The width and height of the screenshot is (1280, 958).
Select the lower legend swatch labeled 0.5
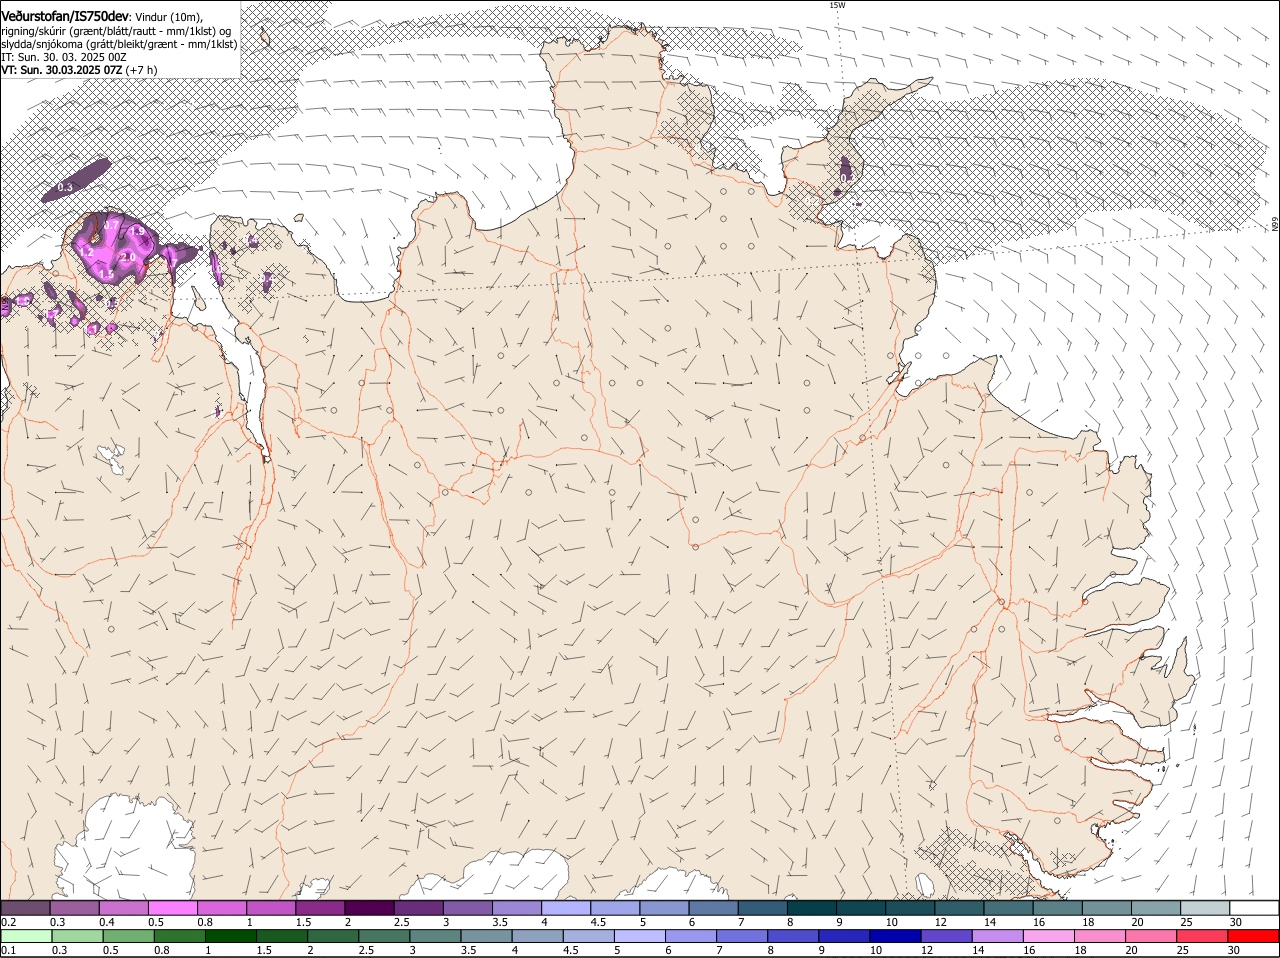click(x=129, y=937)
